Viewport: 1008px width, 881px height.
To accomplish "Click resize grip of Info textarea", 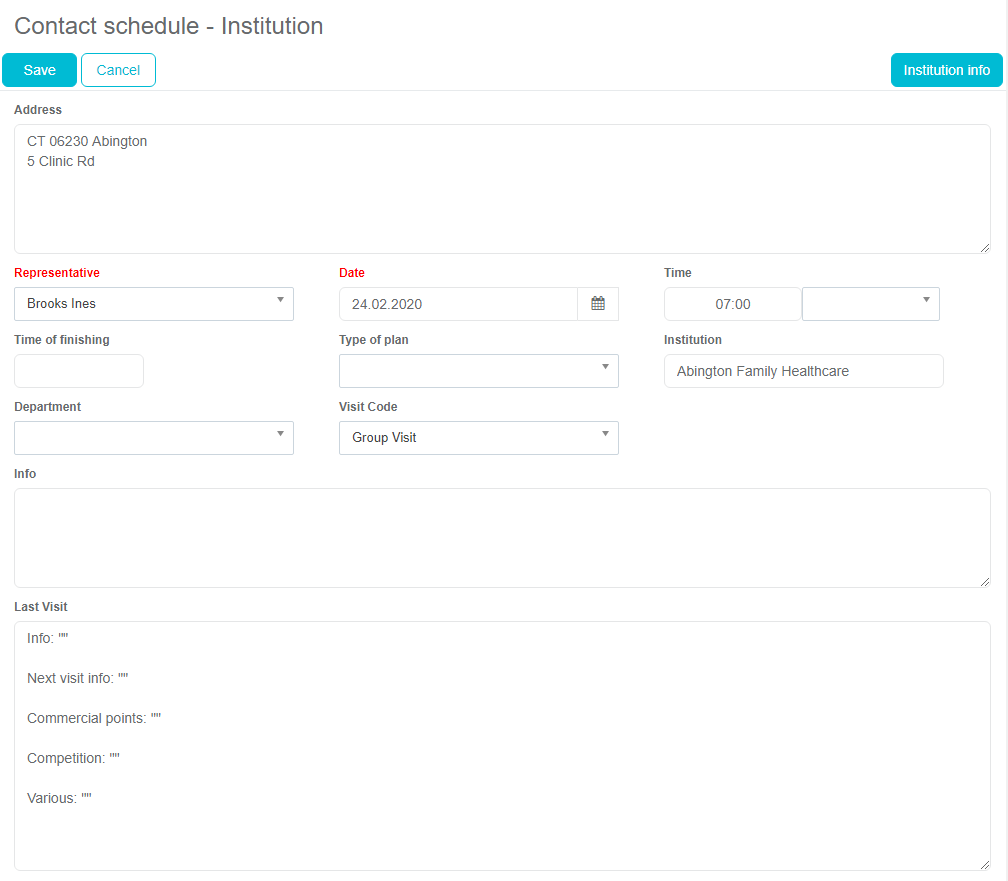I will [x=984, y=581].
